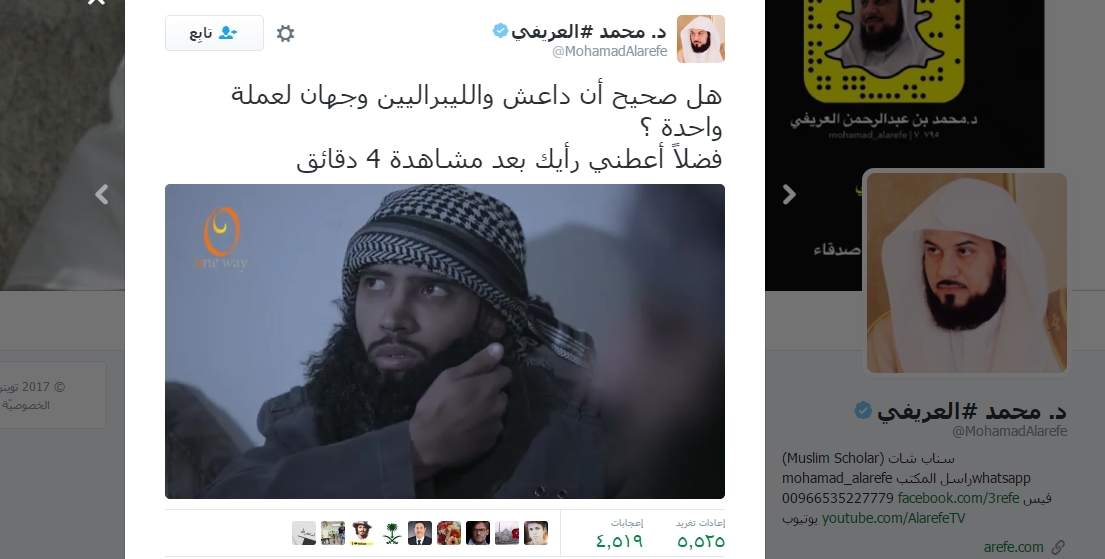Click the follow button with person icon
The width and height of the screenshot is (1105, 559).
click(x=214, y=33)
